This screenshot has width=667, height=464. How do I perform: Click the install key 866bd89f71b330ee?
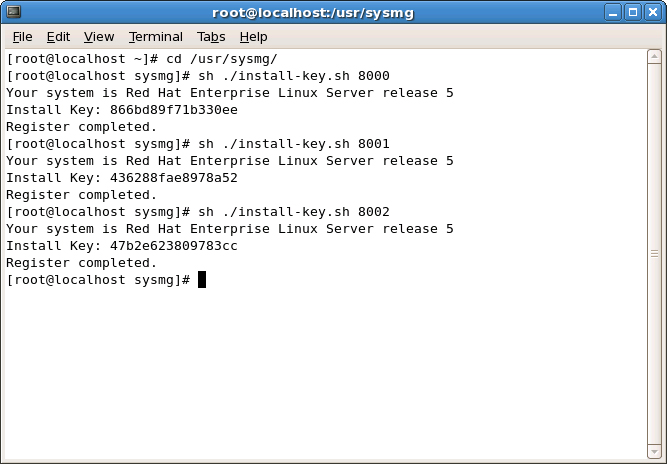coord(174,110)
